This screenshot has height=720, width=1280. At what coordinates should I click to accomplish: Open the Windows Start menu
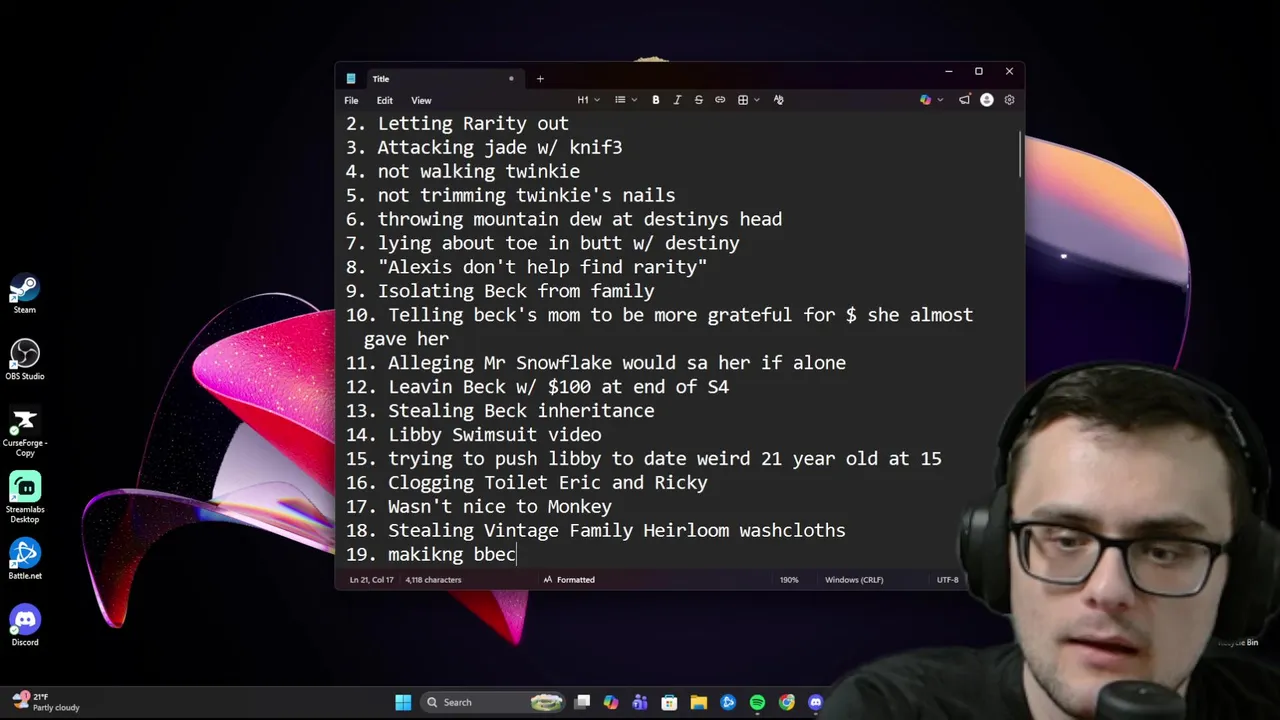pyautogui.click(x=403, y=702)
